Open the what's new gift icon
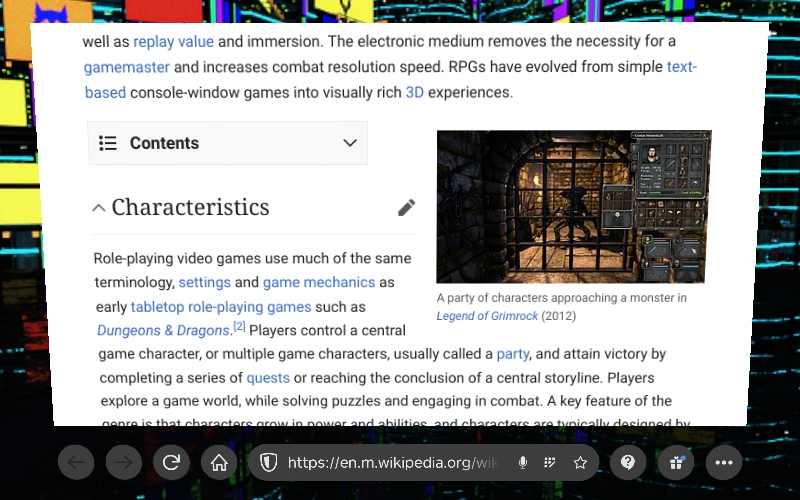The height and width of the screenshot is (500, 800). [676, 462]
